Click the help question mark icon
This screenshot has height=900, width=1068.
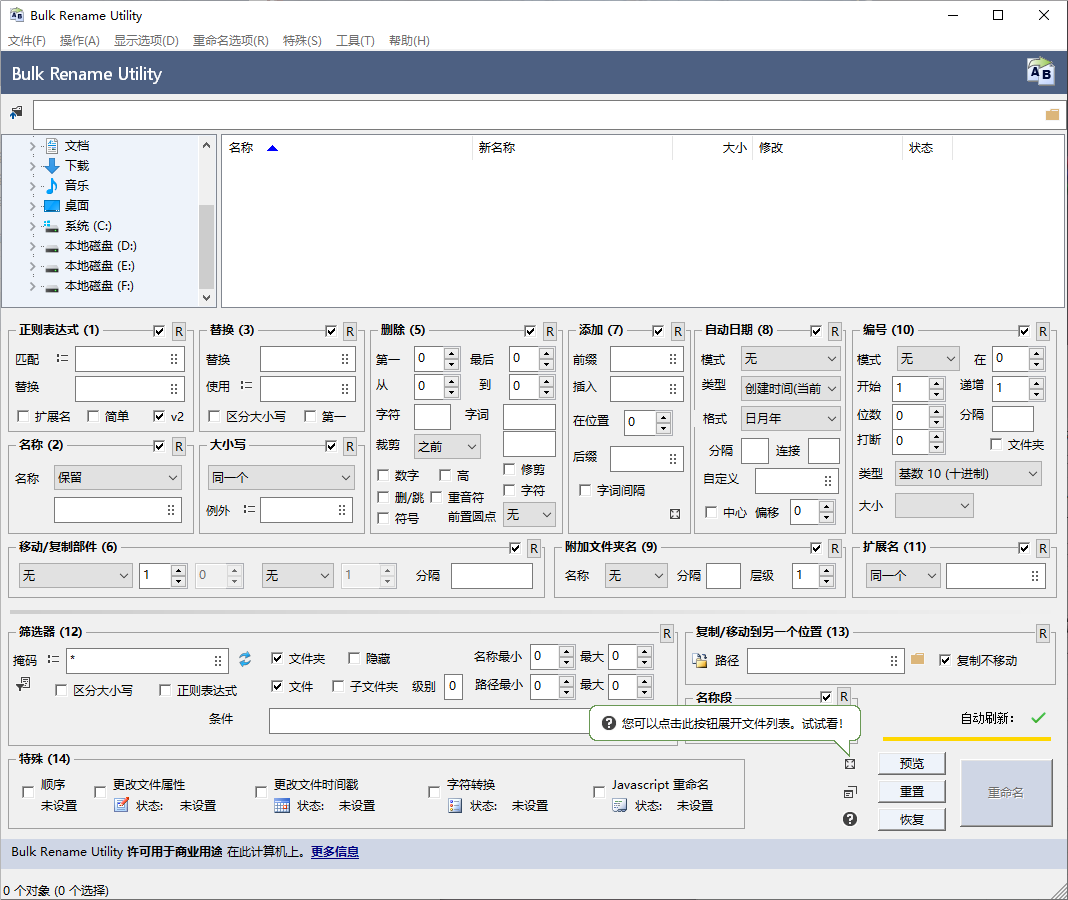pos(850,819)
